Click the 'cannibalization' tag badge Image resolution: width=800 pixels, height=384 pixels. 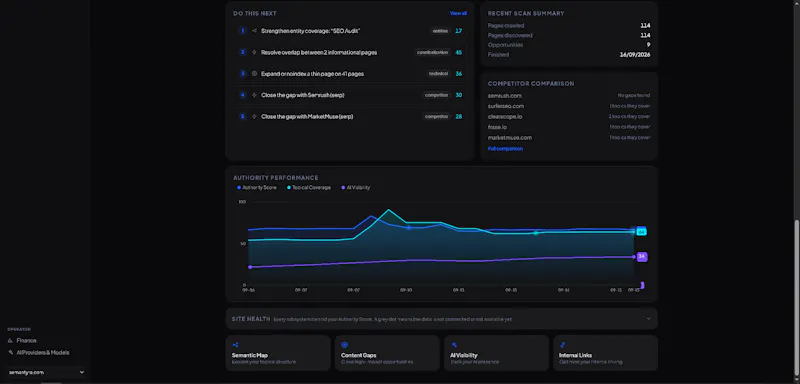tap(433, 53)
